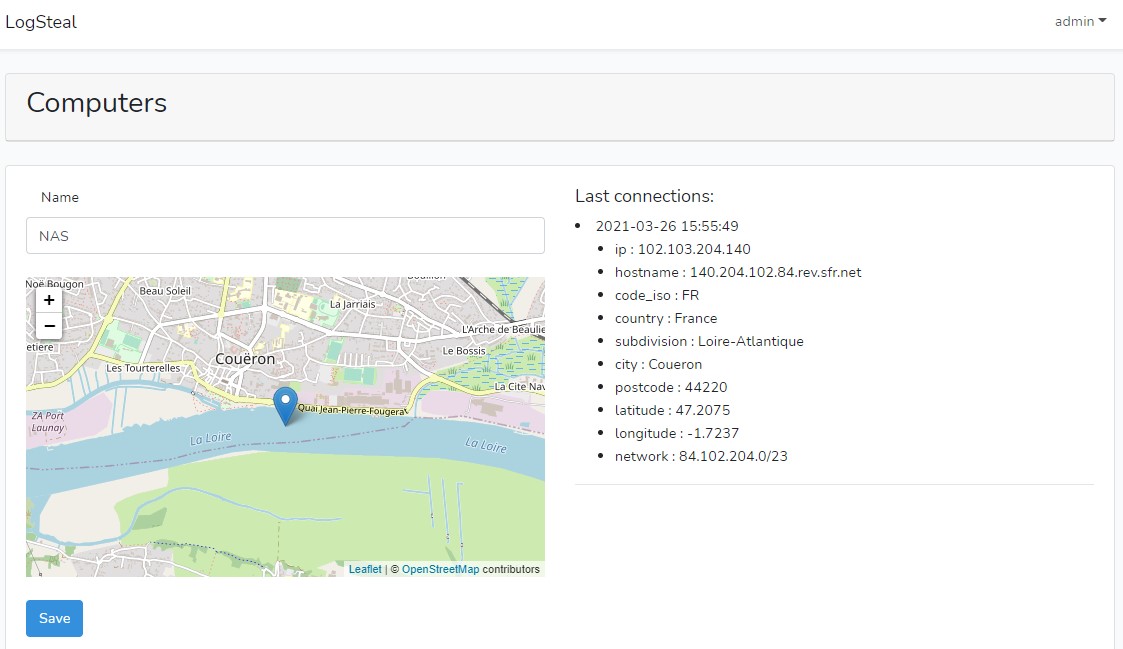The image size is (1123, 649).
Task: Click the Last connections heading
Action: coord(645,196)
